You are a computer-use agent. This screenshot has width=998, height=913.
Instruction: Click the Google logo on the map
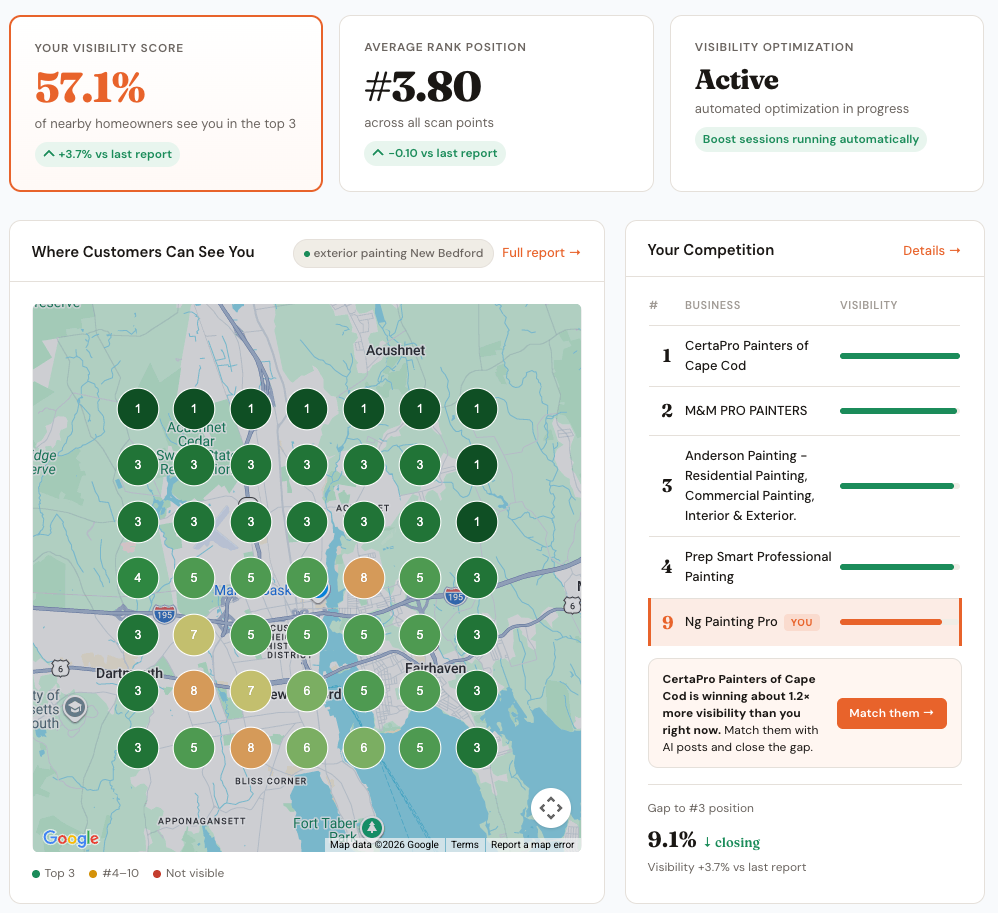click(71, 838)
